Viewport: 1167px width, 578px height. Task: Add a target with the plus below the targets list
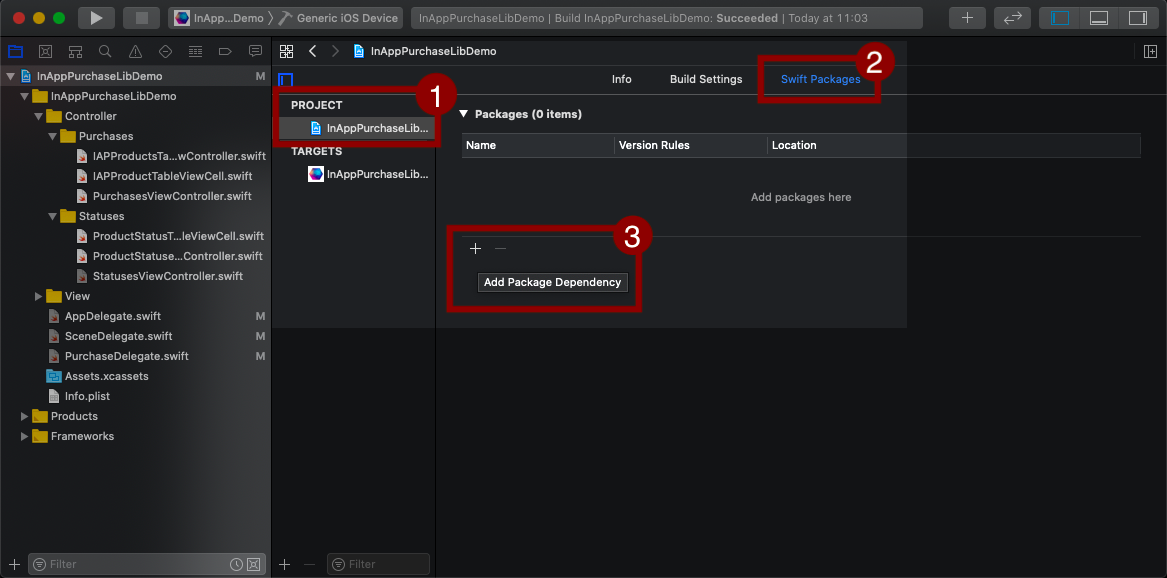tap(284, 565)
